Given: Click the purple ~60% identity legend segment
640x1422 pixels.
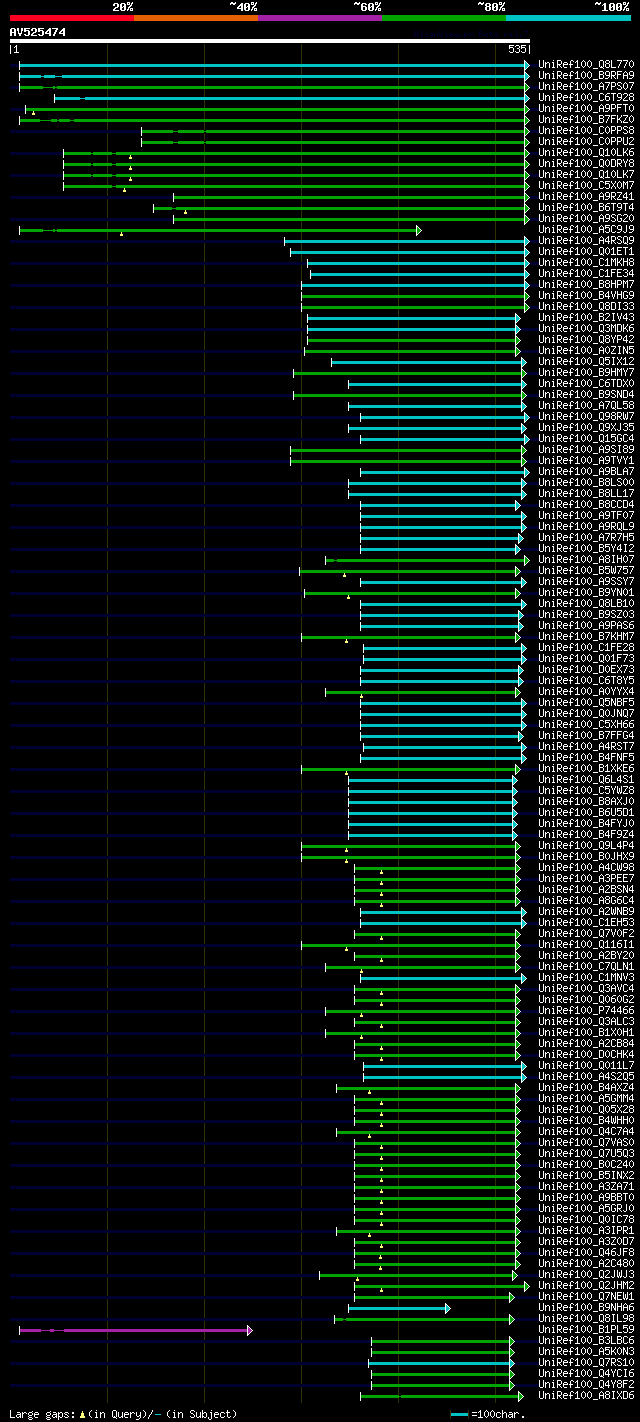Looking at the screenshot, I should click(x=319, y=17).
